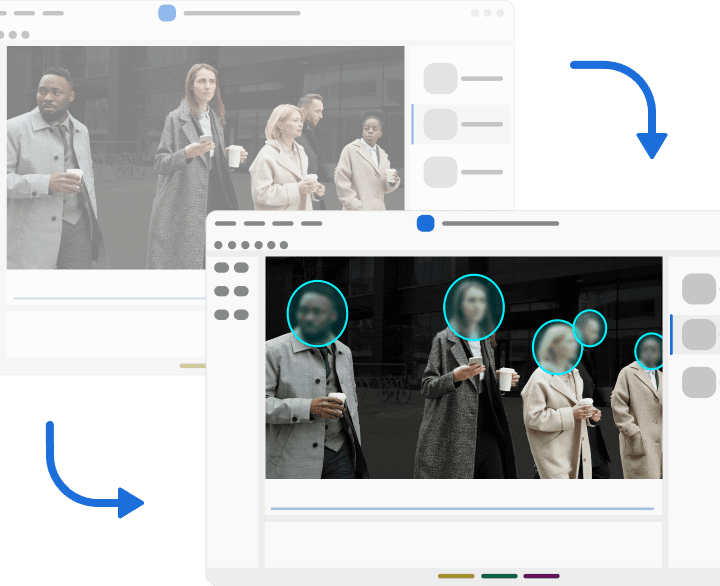
Task: Click the purple pill at the bottom of the front window
Action: 541,576
